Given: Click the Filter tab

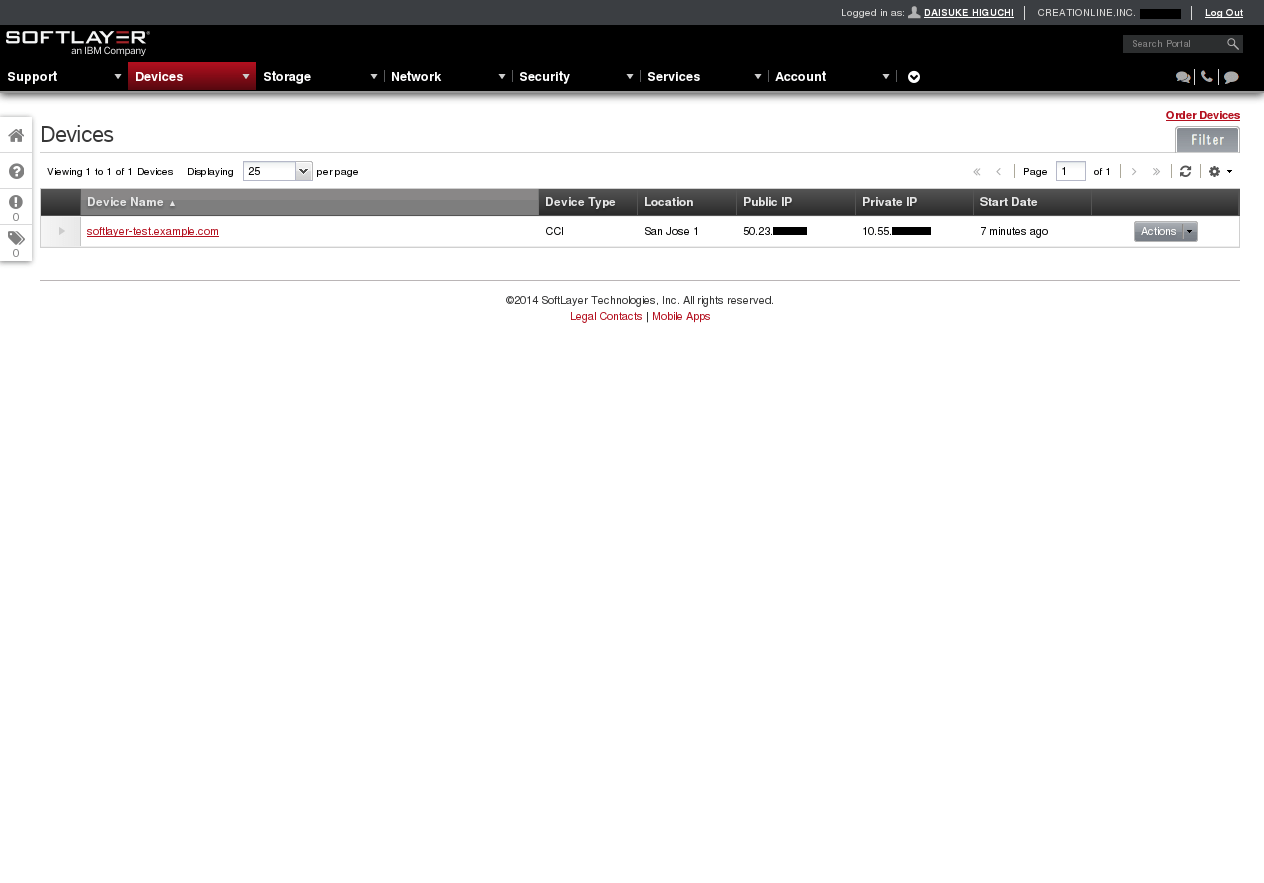Looking at the screenshot, I should (1207, 140).
